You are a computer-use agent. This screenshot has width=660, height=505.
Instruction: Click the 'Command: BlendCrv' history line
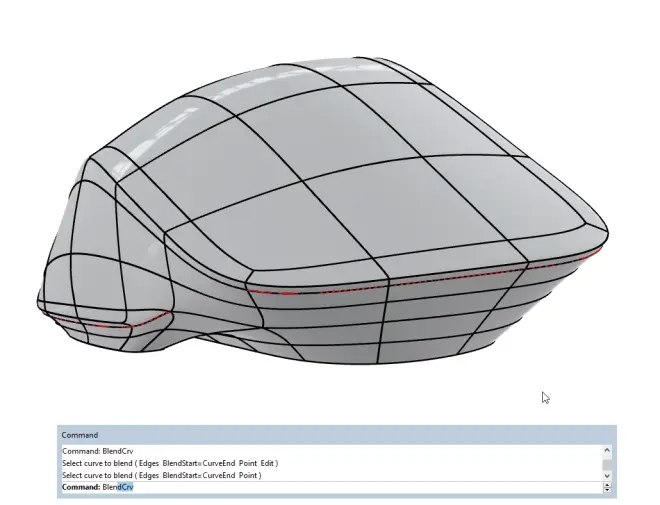click(98, 451)
